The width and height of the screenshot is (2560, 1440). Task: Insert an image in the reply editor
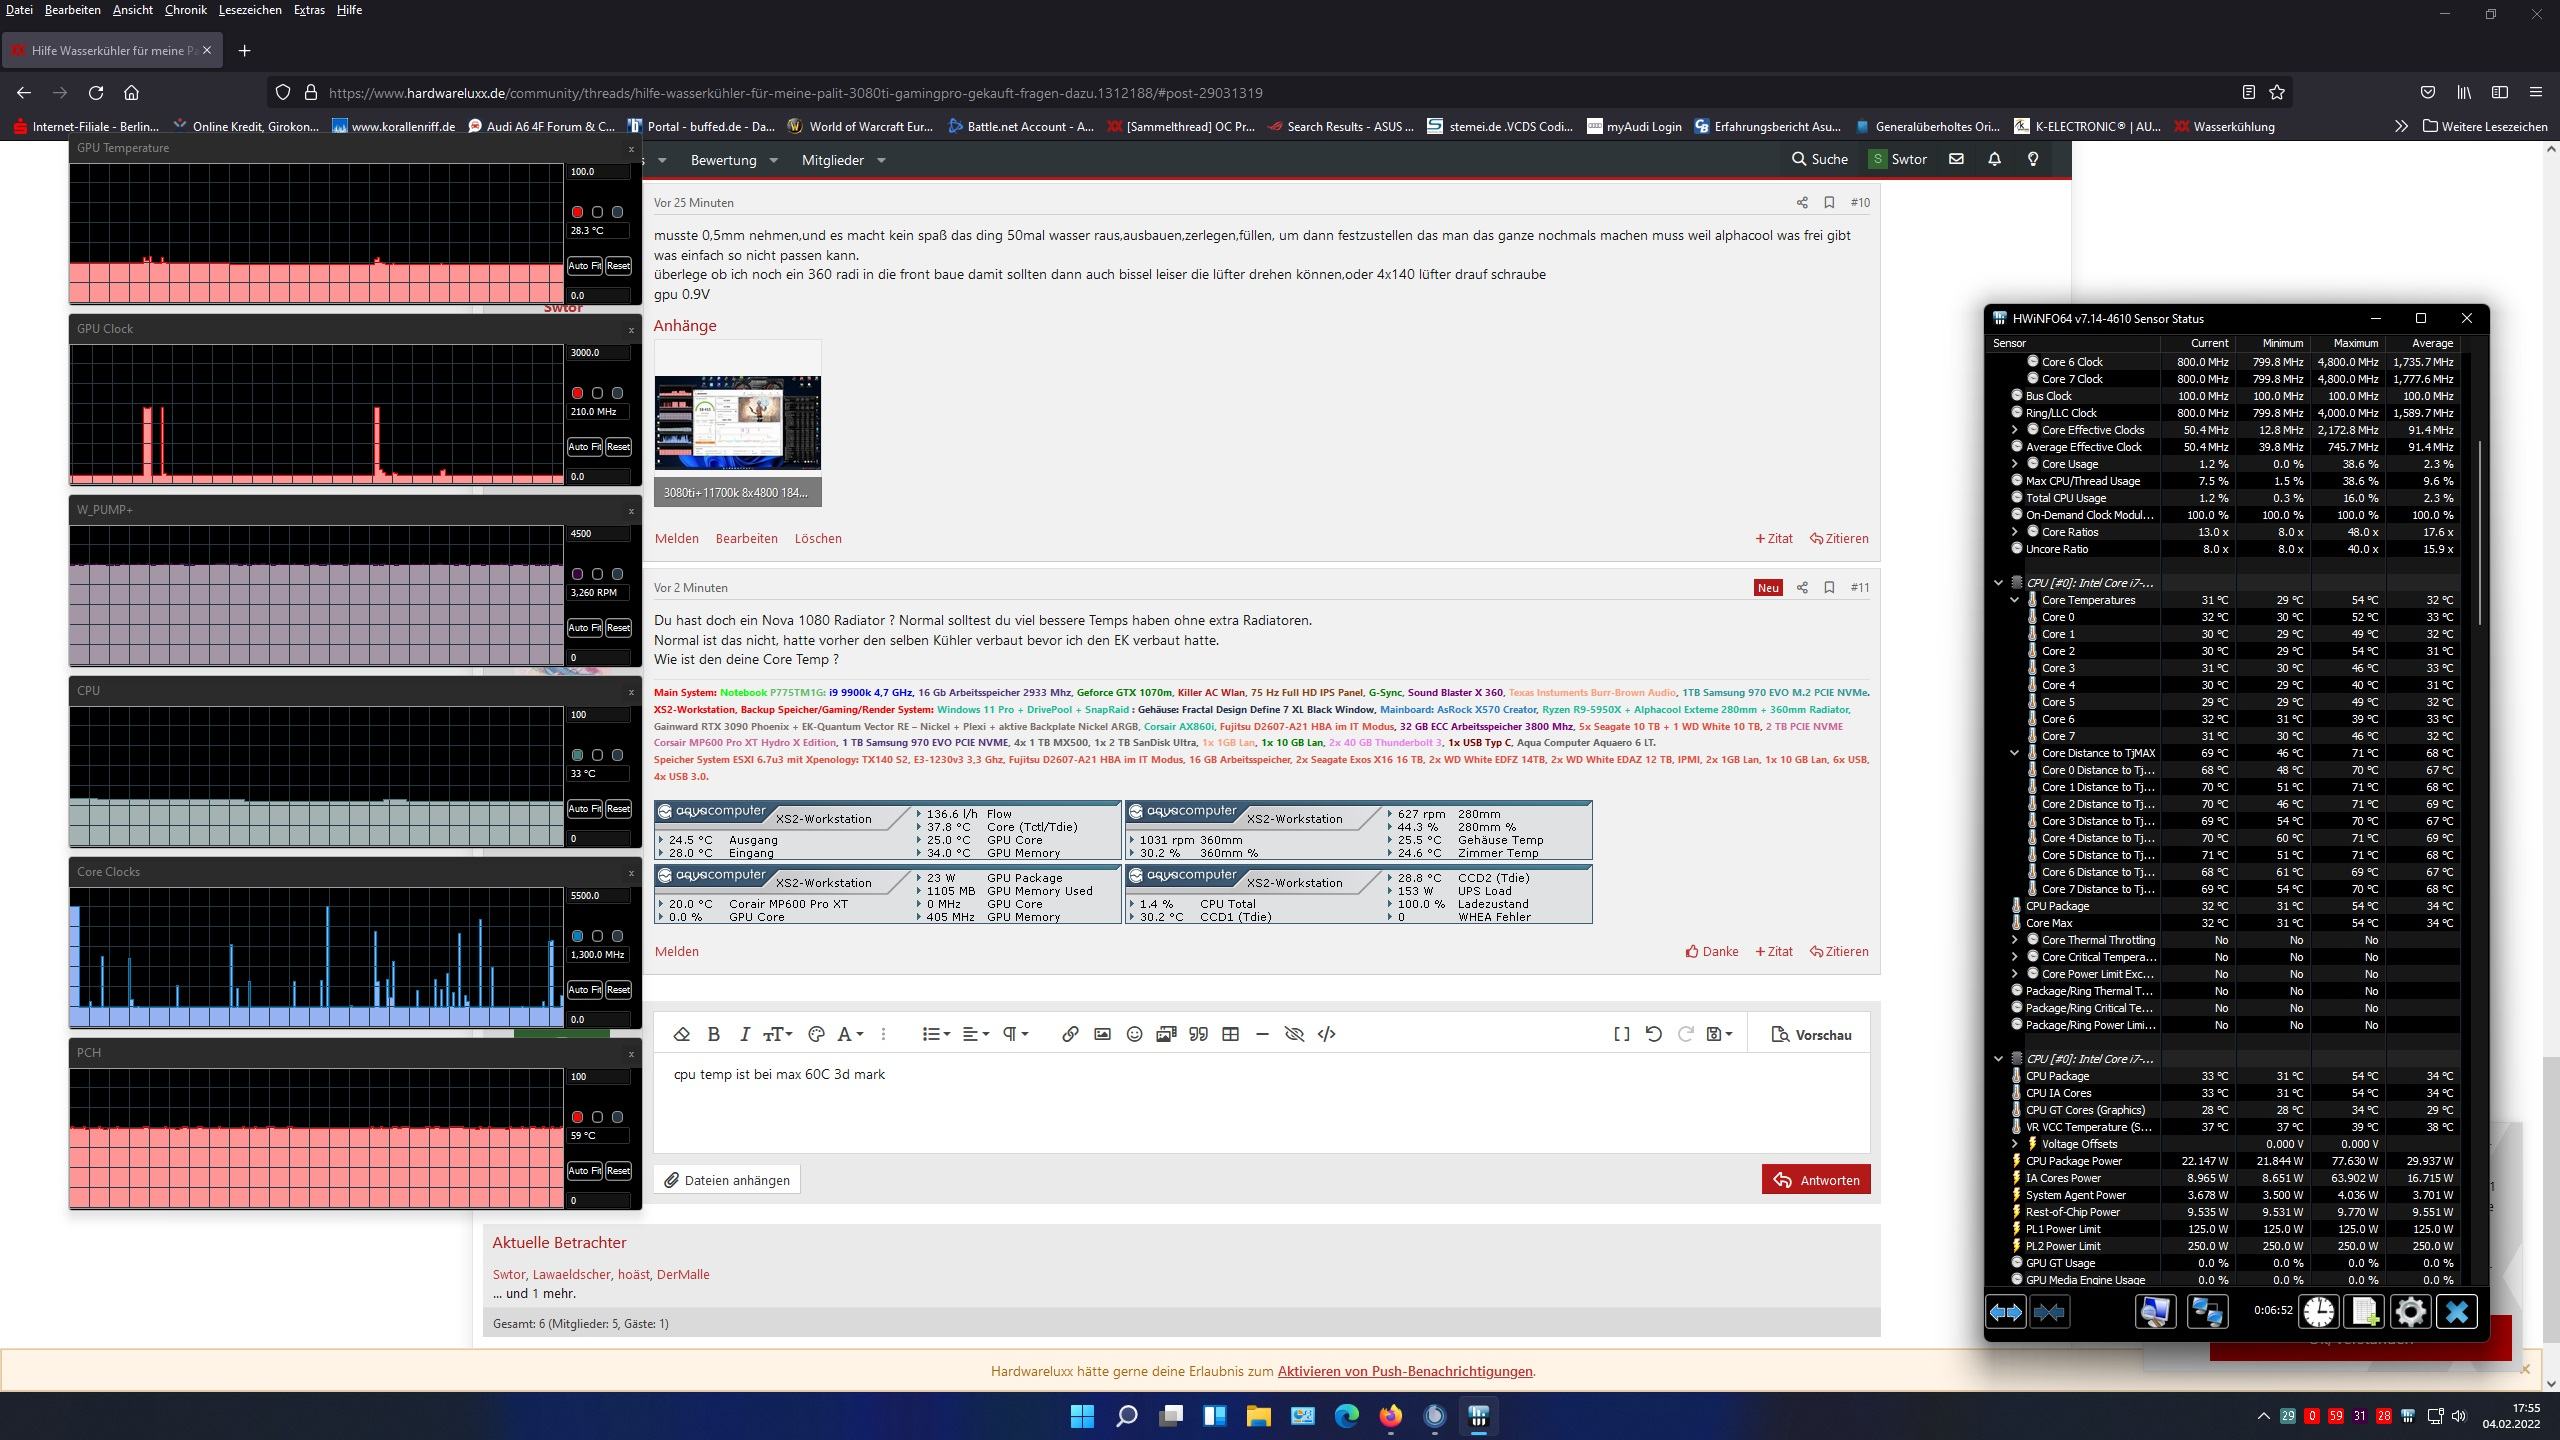pos(1102,1034)
